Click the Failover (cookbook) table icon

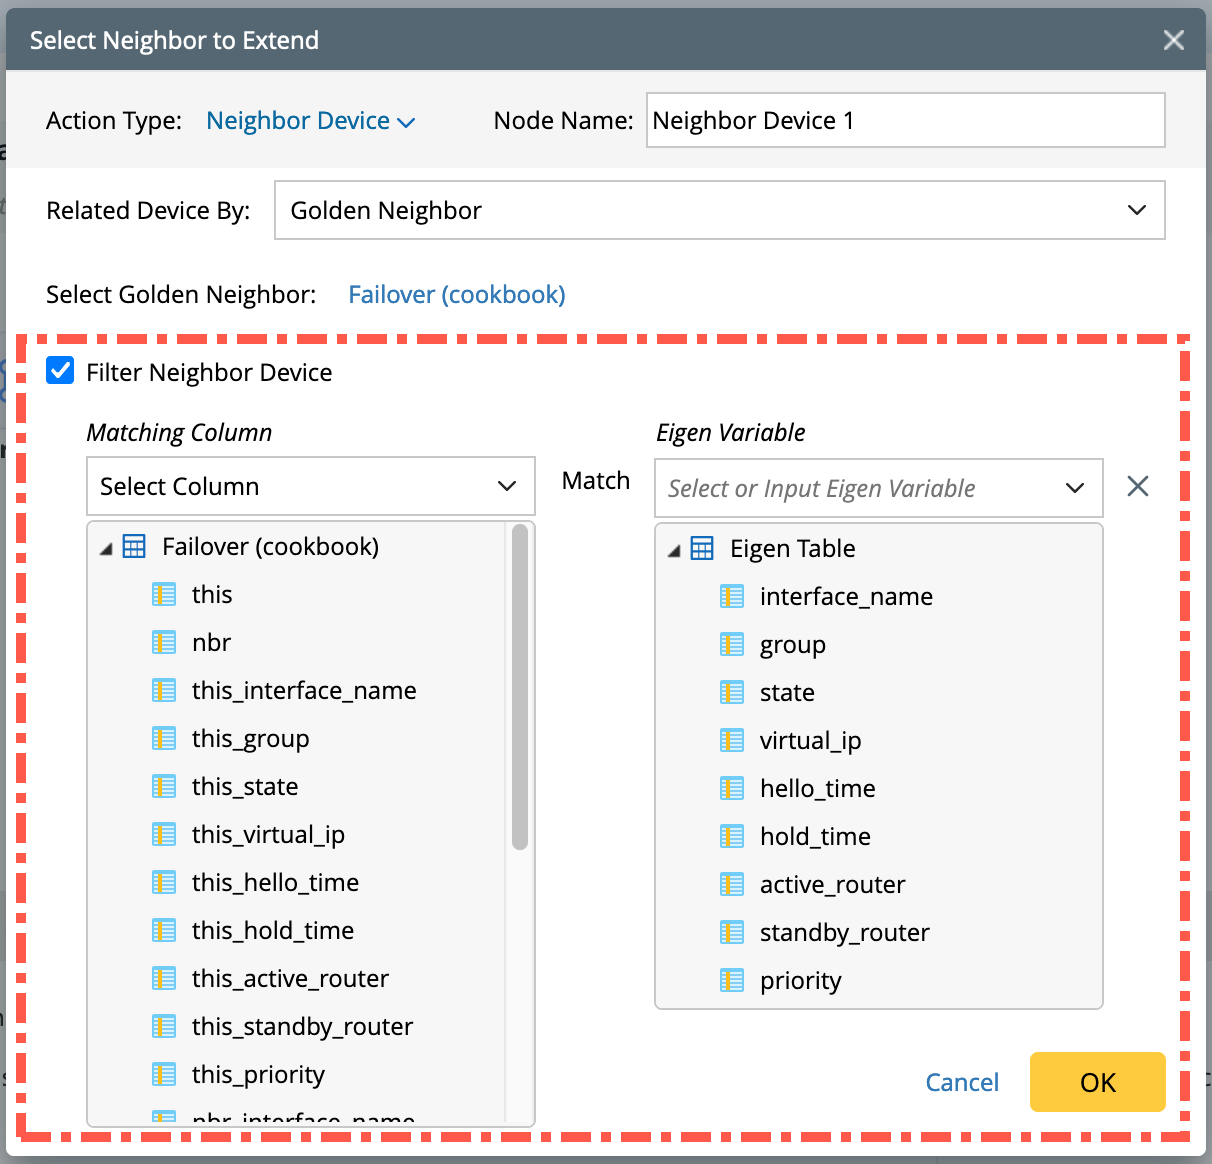[x=134, y=546]
